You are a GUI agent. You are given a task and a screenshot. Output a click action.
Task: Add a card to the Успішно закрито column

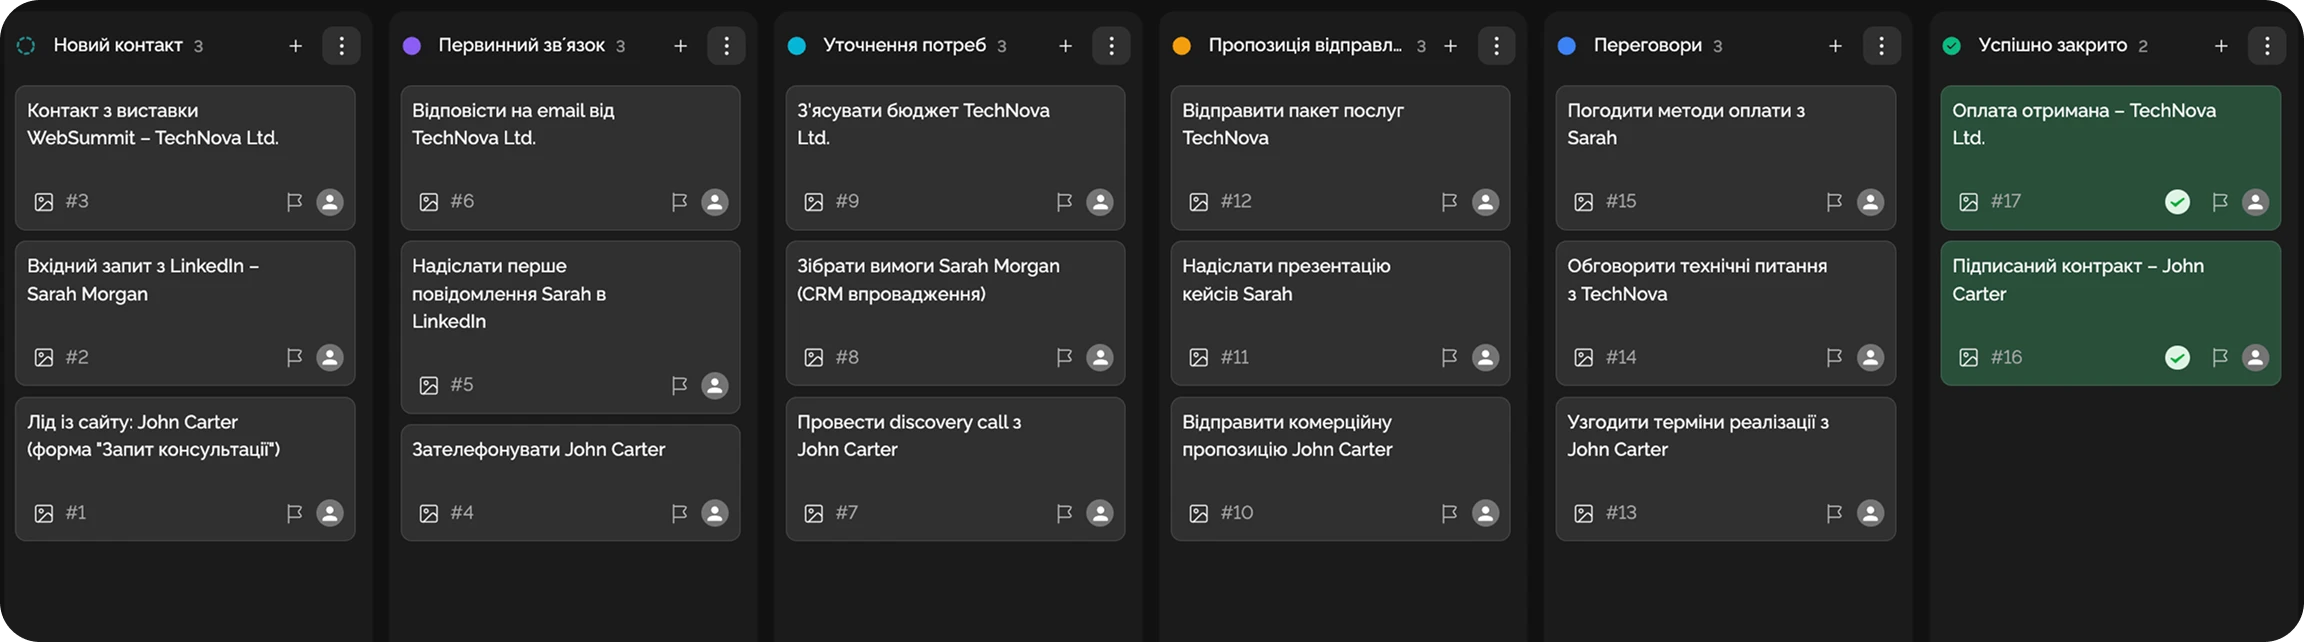[x=2221, y=46]
